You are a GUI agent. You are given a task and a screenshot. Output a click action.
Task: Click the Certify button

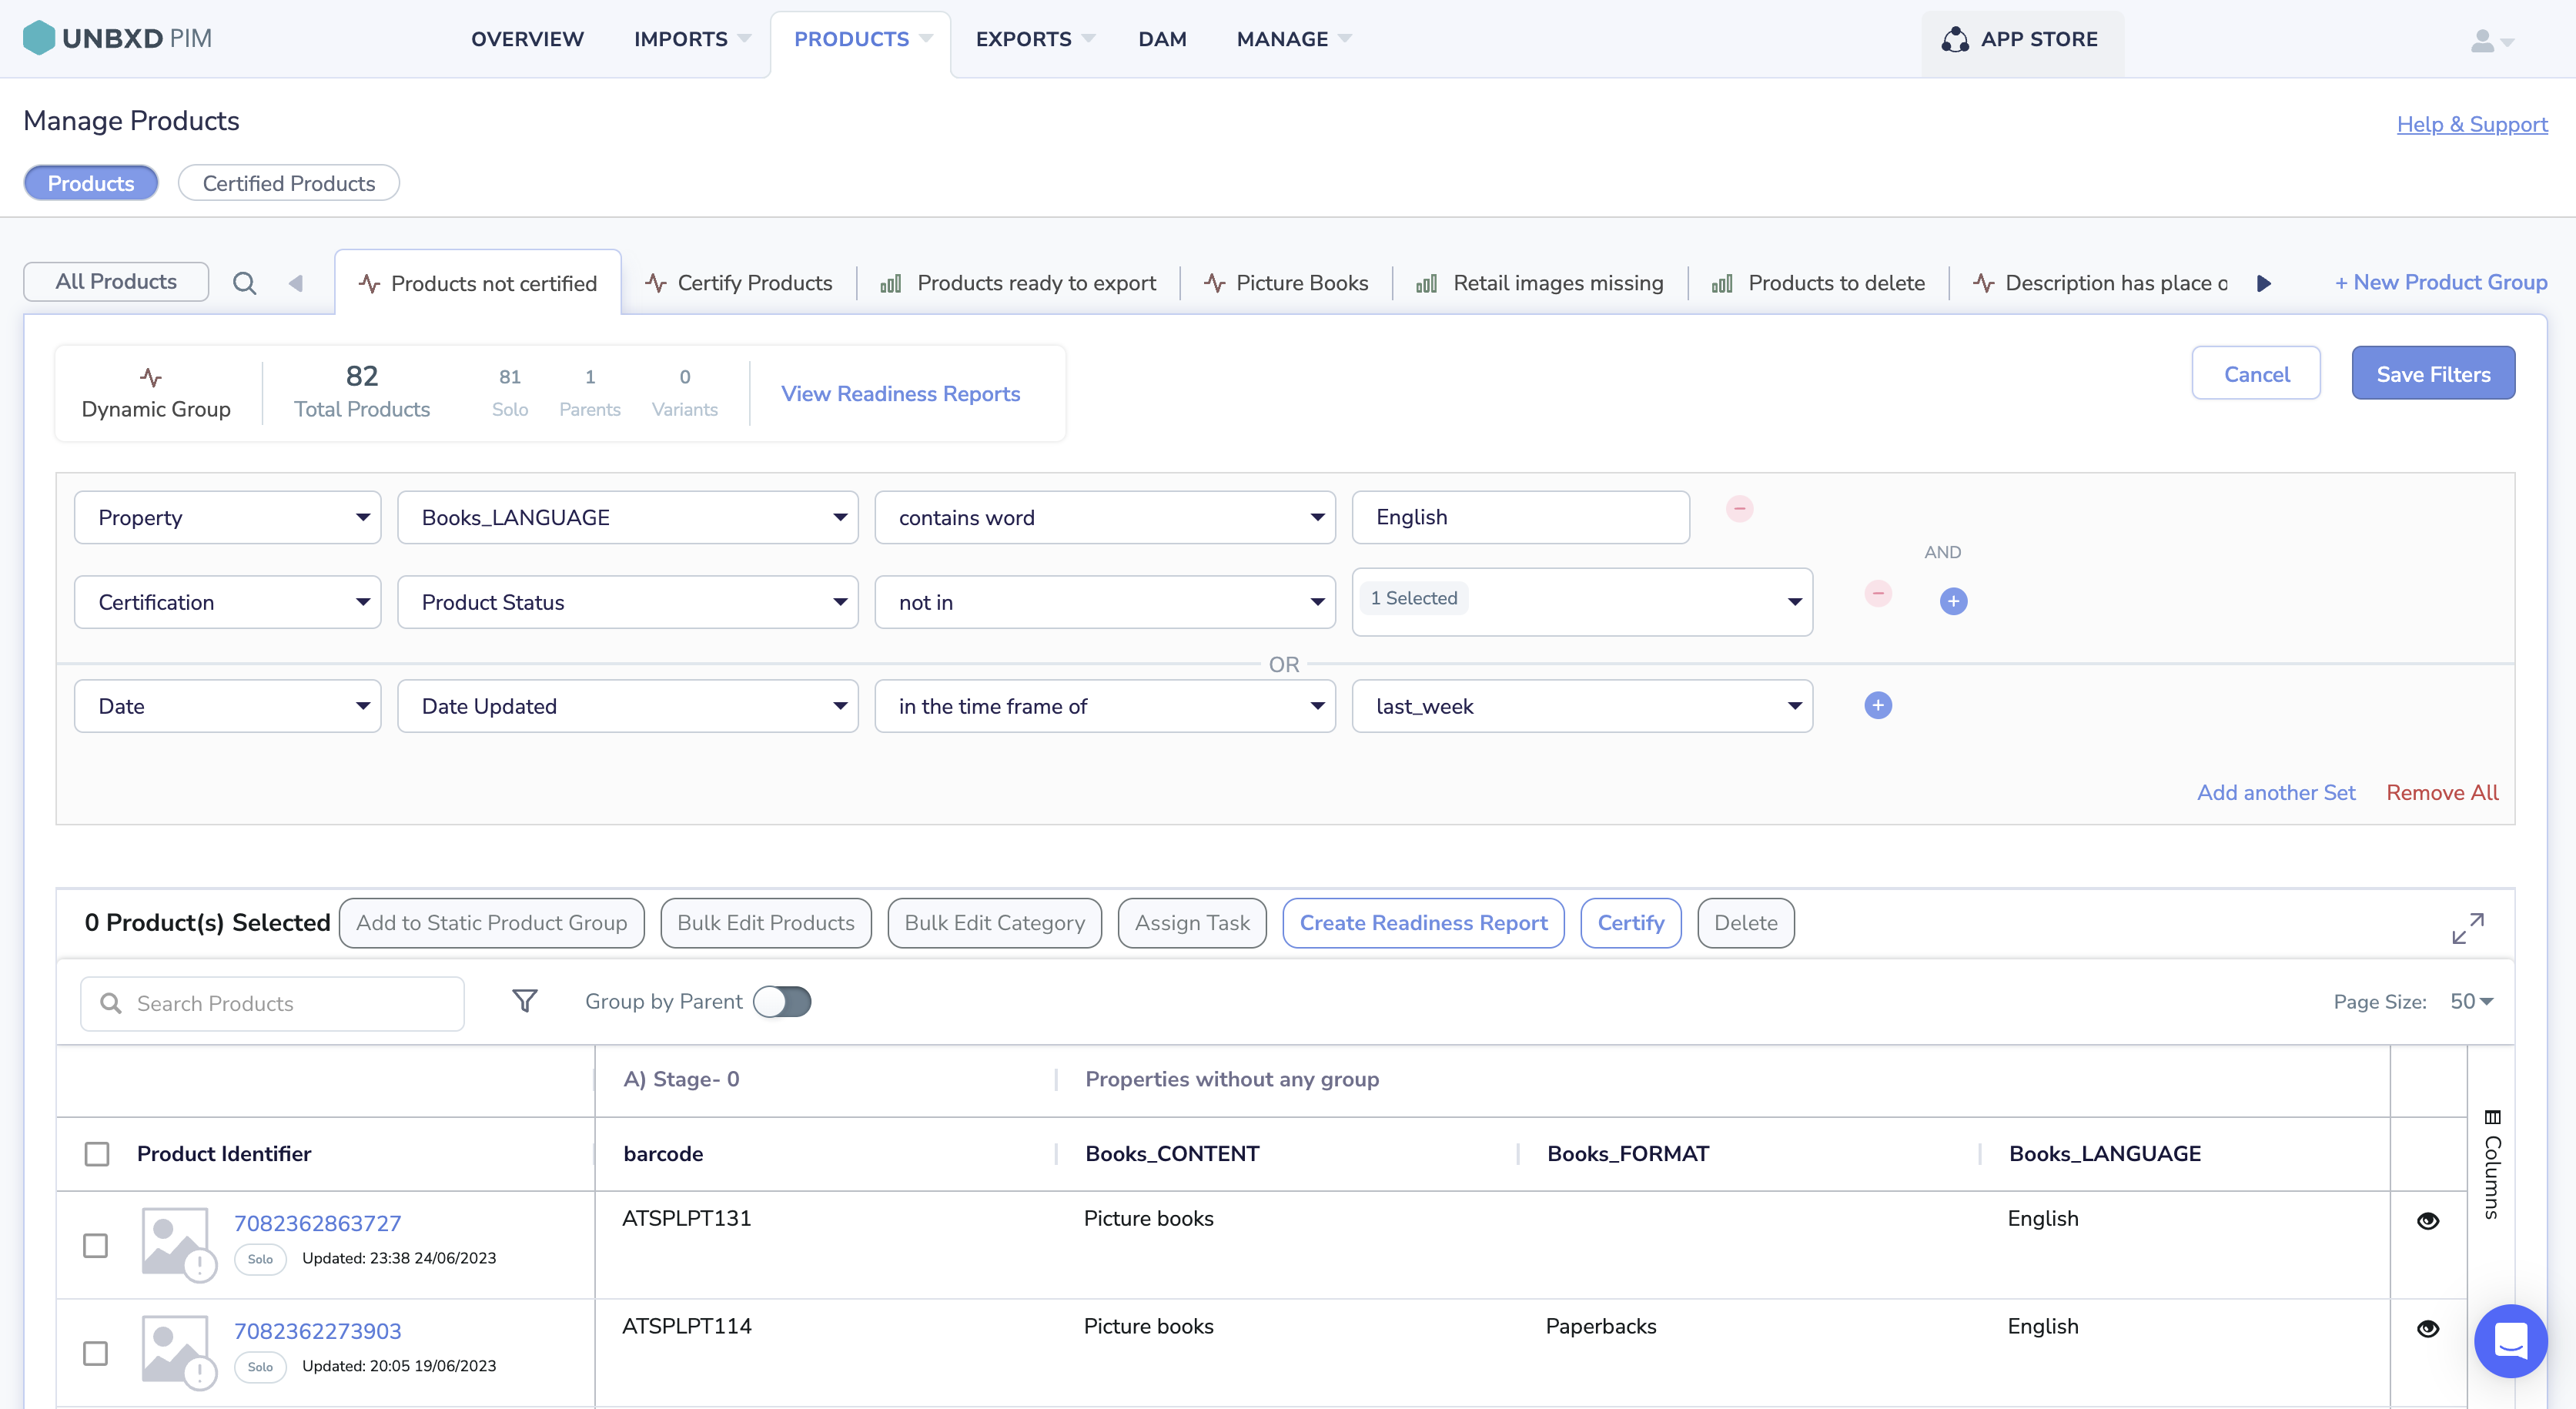tap(1630, 922)
